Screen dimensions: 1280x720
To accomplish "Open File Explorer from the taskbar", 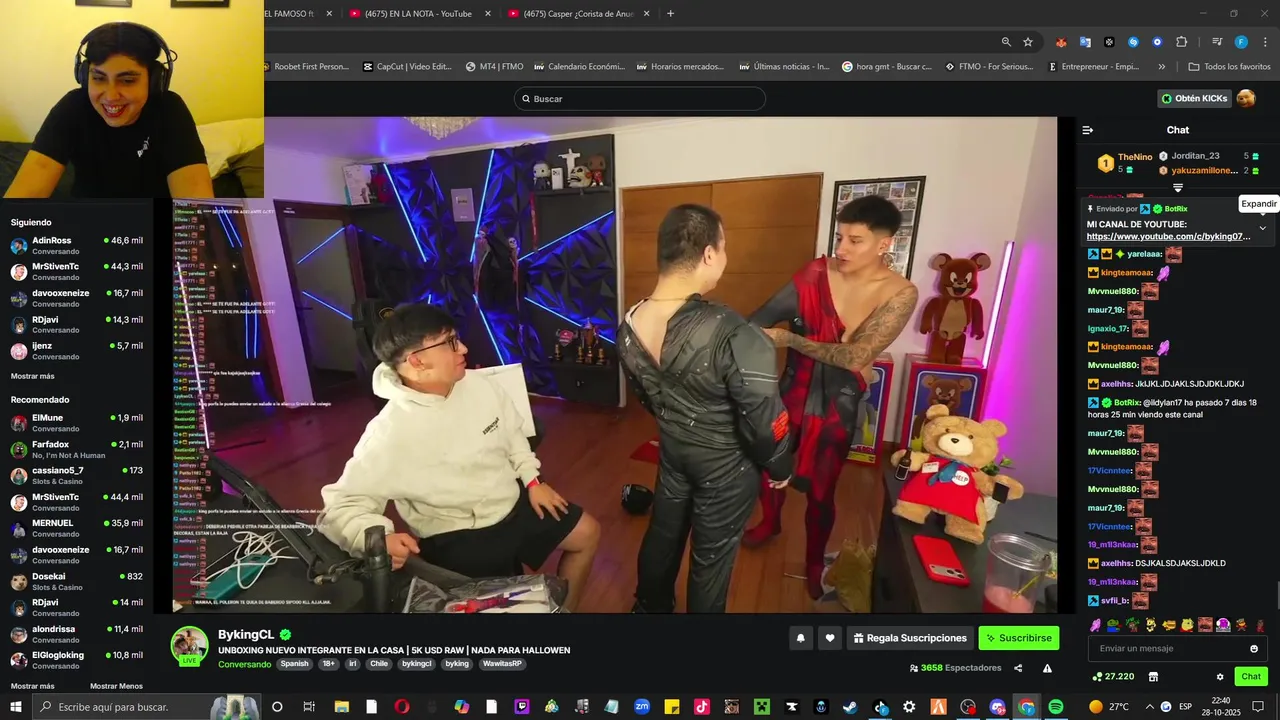I will click(x=342, y=707).
